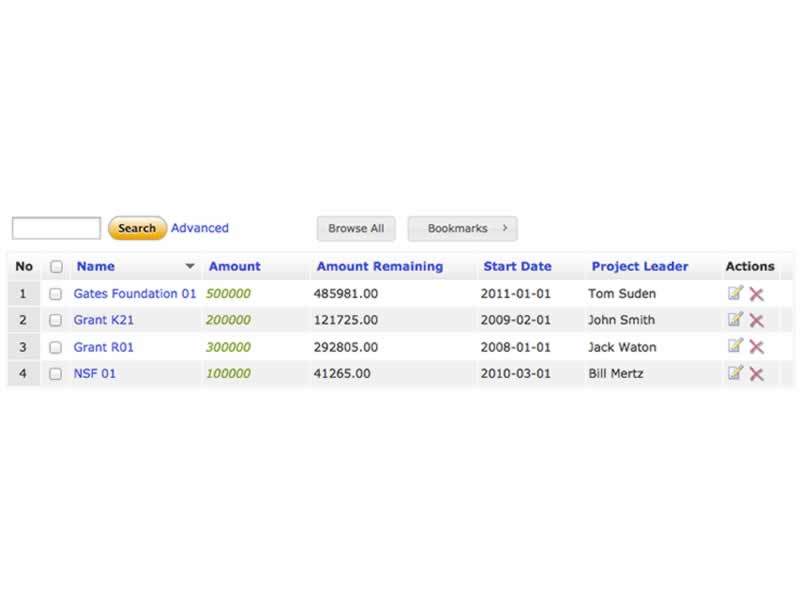Viewport: 800px width, 600px height.
Task: Check the Gates Foundation 01 row checkbox
Action: [56, 294]
